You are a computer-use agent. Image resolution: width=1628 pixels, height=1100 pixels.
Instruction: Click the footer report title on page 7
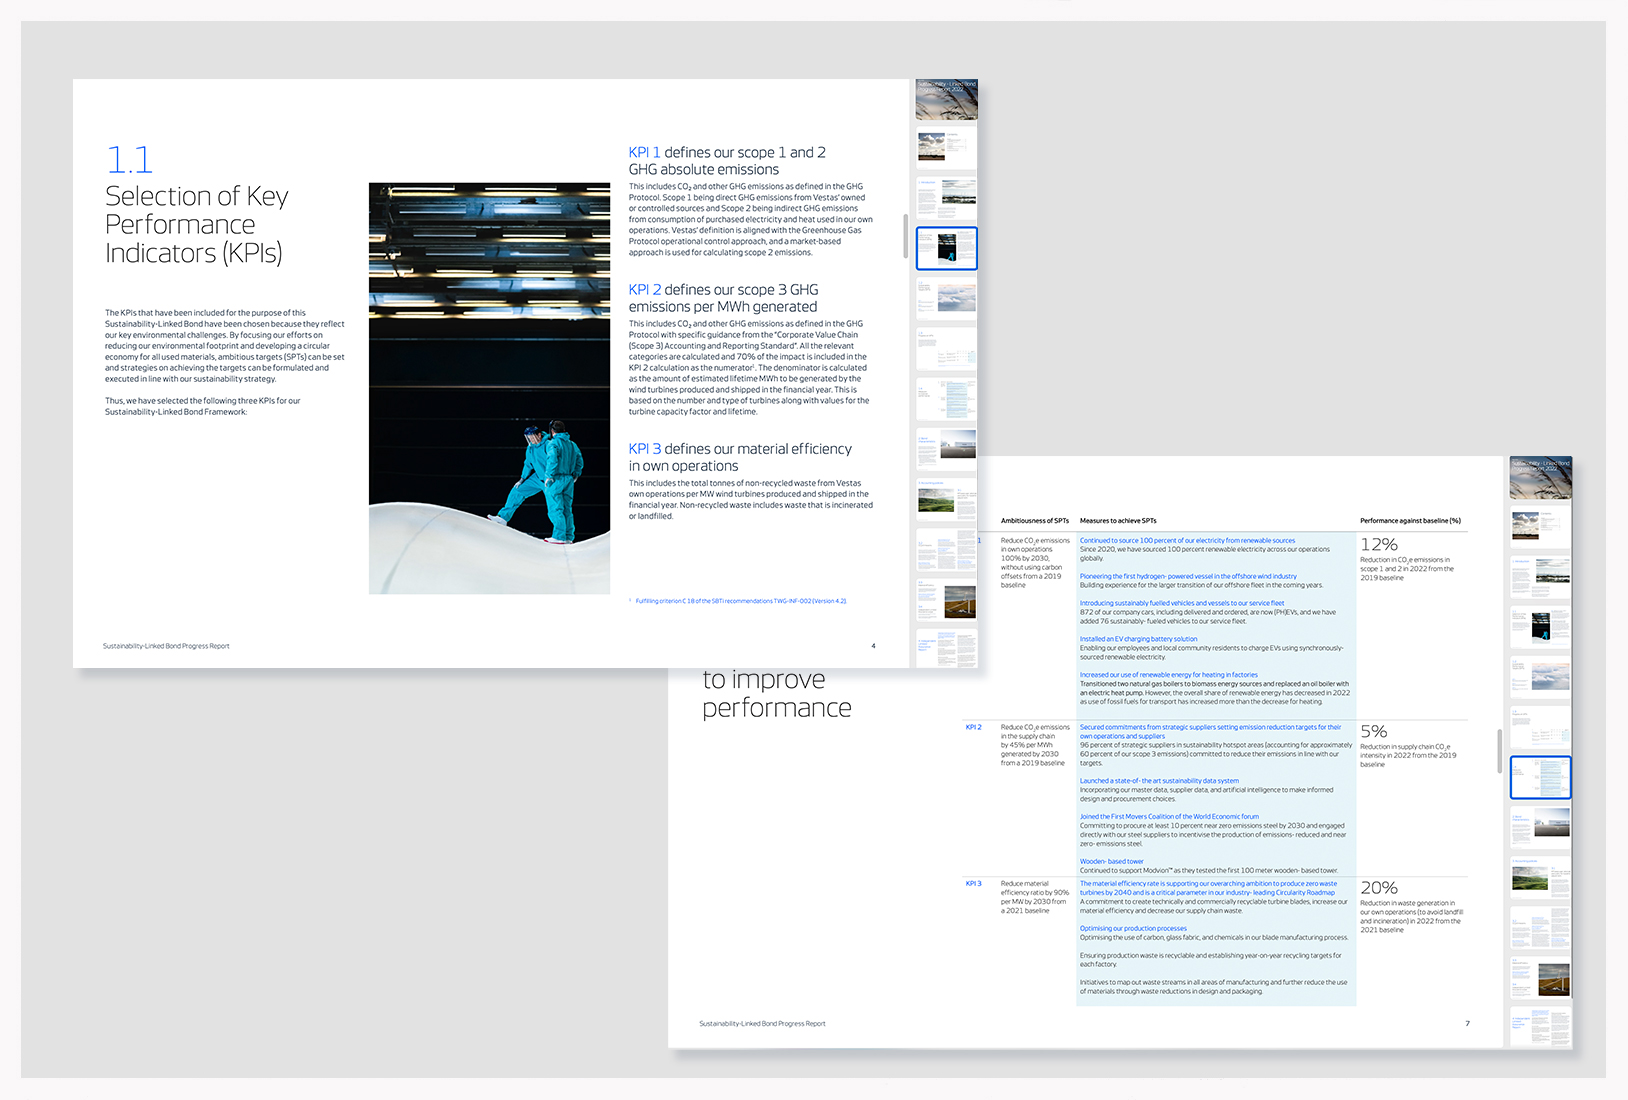coord(762,1024)
